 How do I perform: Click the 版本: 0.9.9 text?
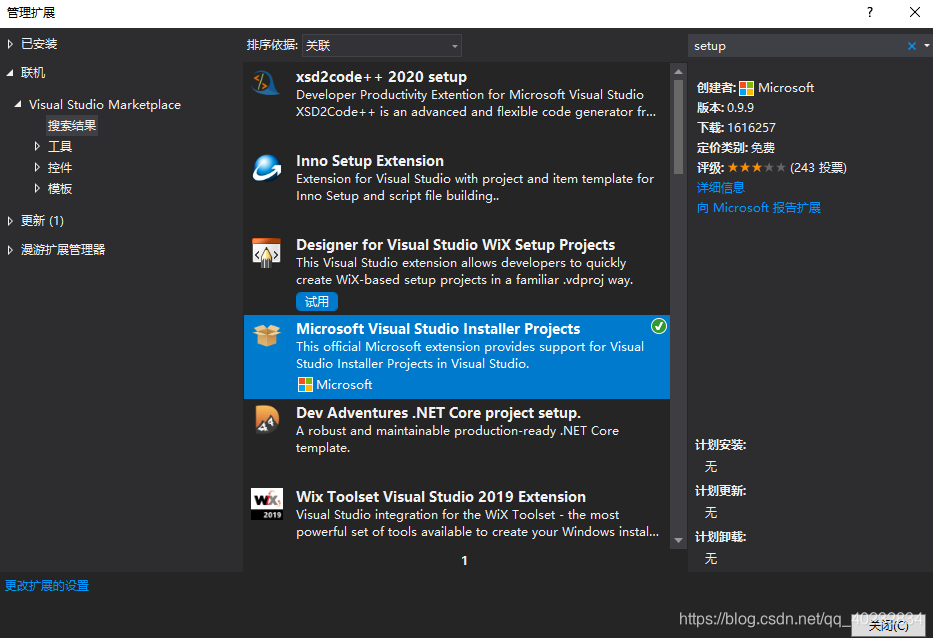[725, 108]
